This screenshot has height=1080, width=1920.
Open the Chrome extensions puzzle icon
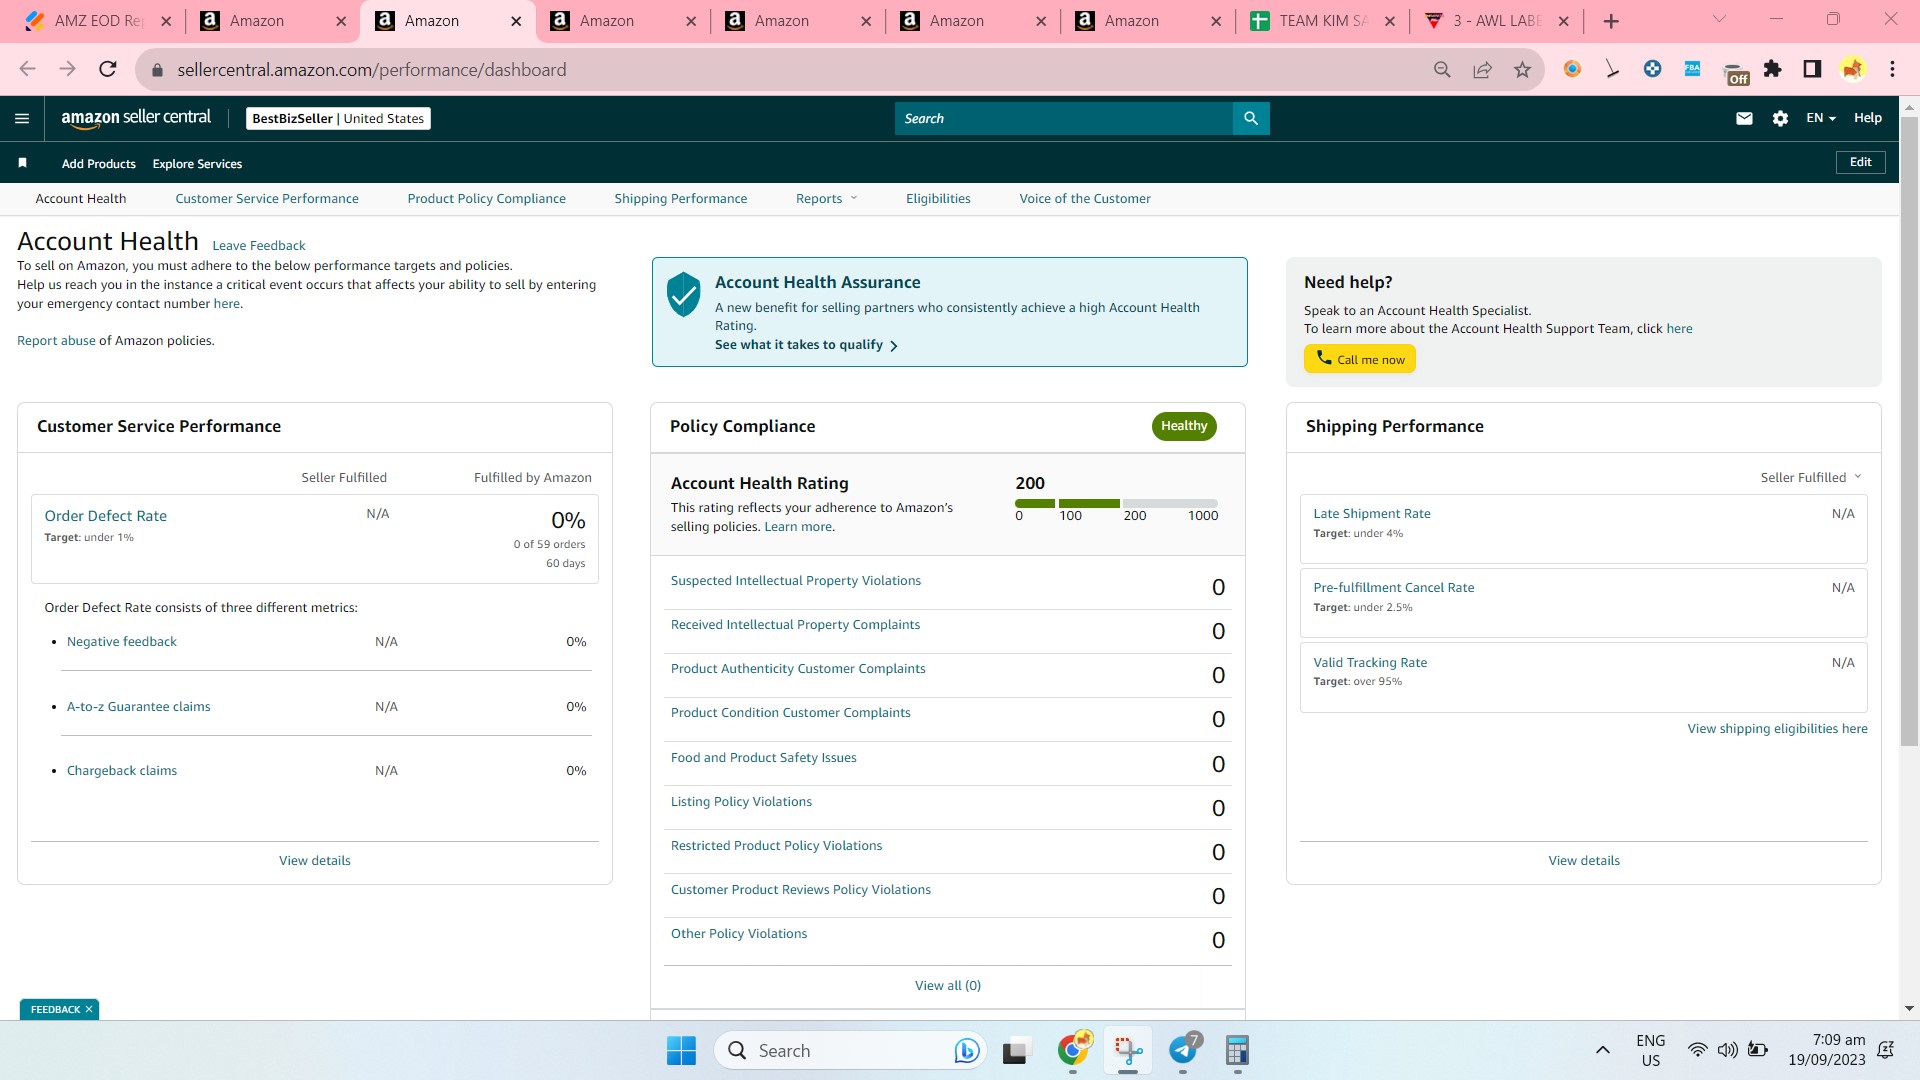click(x=1772, y=69)
